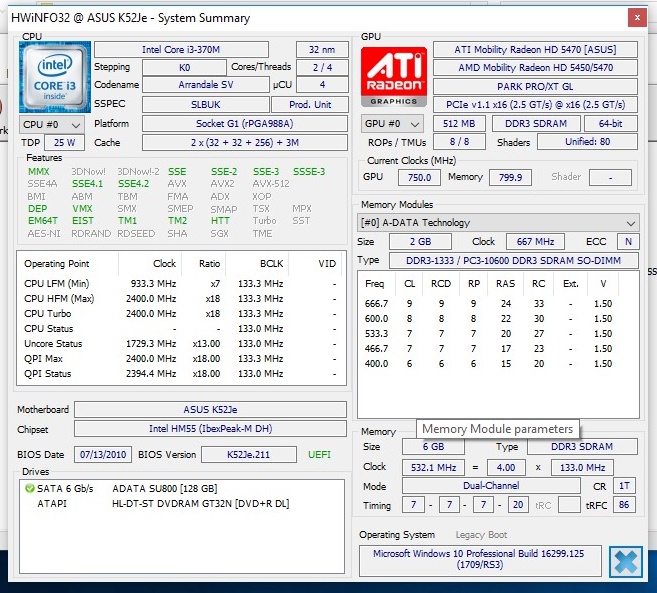Click the BIOS date 07/13/2010 field
The height and width of the screenshot is (593, 657).
coord(103,454)
